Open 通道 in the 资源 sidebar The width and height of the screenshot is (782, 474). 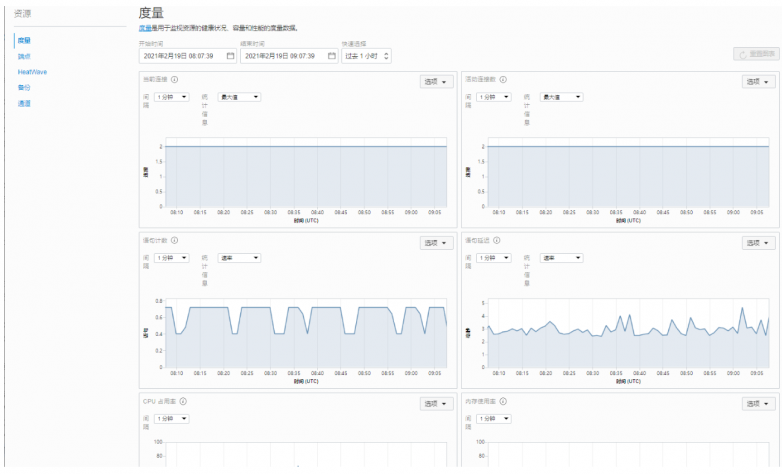24,103
